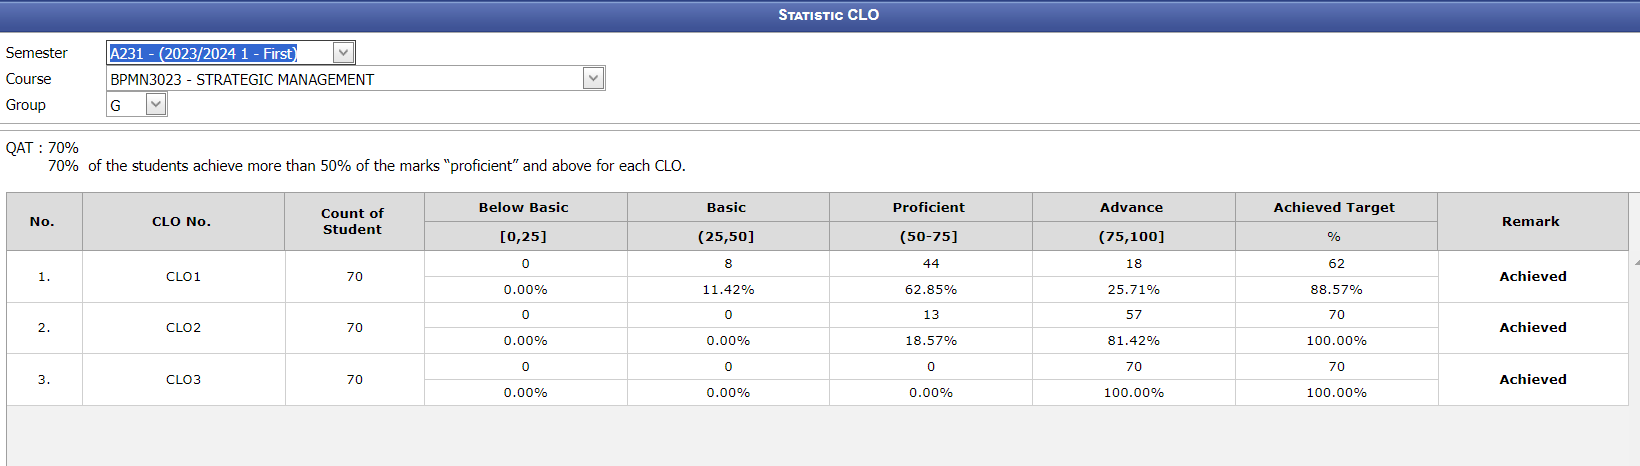
Task: Select BPMN3023 Strategic Management course field
Action: (356, 79)
